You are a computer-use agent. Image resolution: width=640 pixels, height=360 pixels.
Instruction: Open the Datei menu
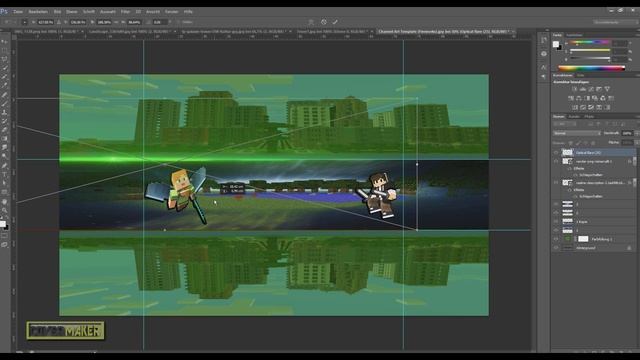tap(18, 11)
